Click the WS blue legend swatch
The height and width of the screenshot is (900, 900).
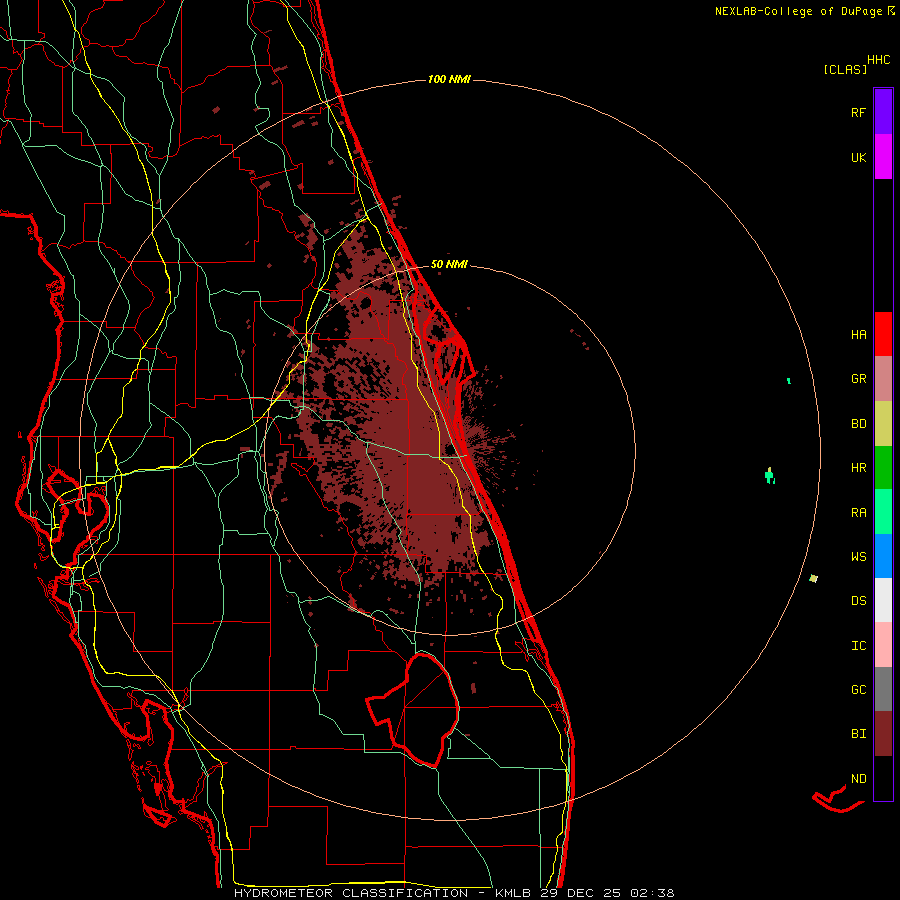point(883,556)
